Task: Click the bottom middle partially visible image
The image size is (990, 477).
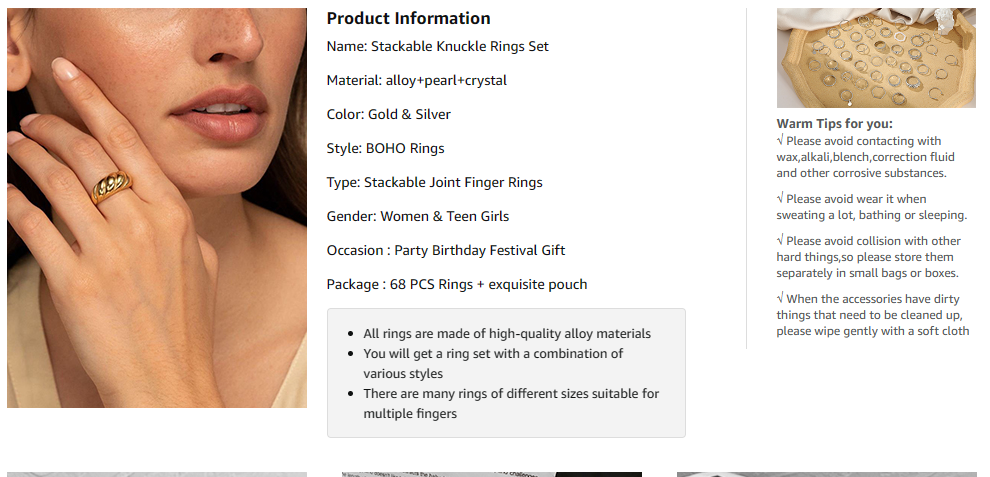Action: point(492,474)
